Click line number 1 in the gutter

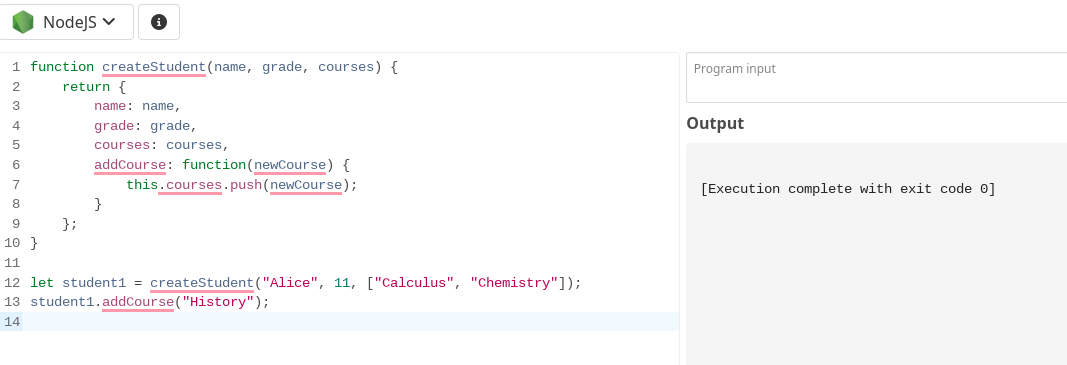click(x=16, y=67)
